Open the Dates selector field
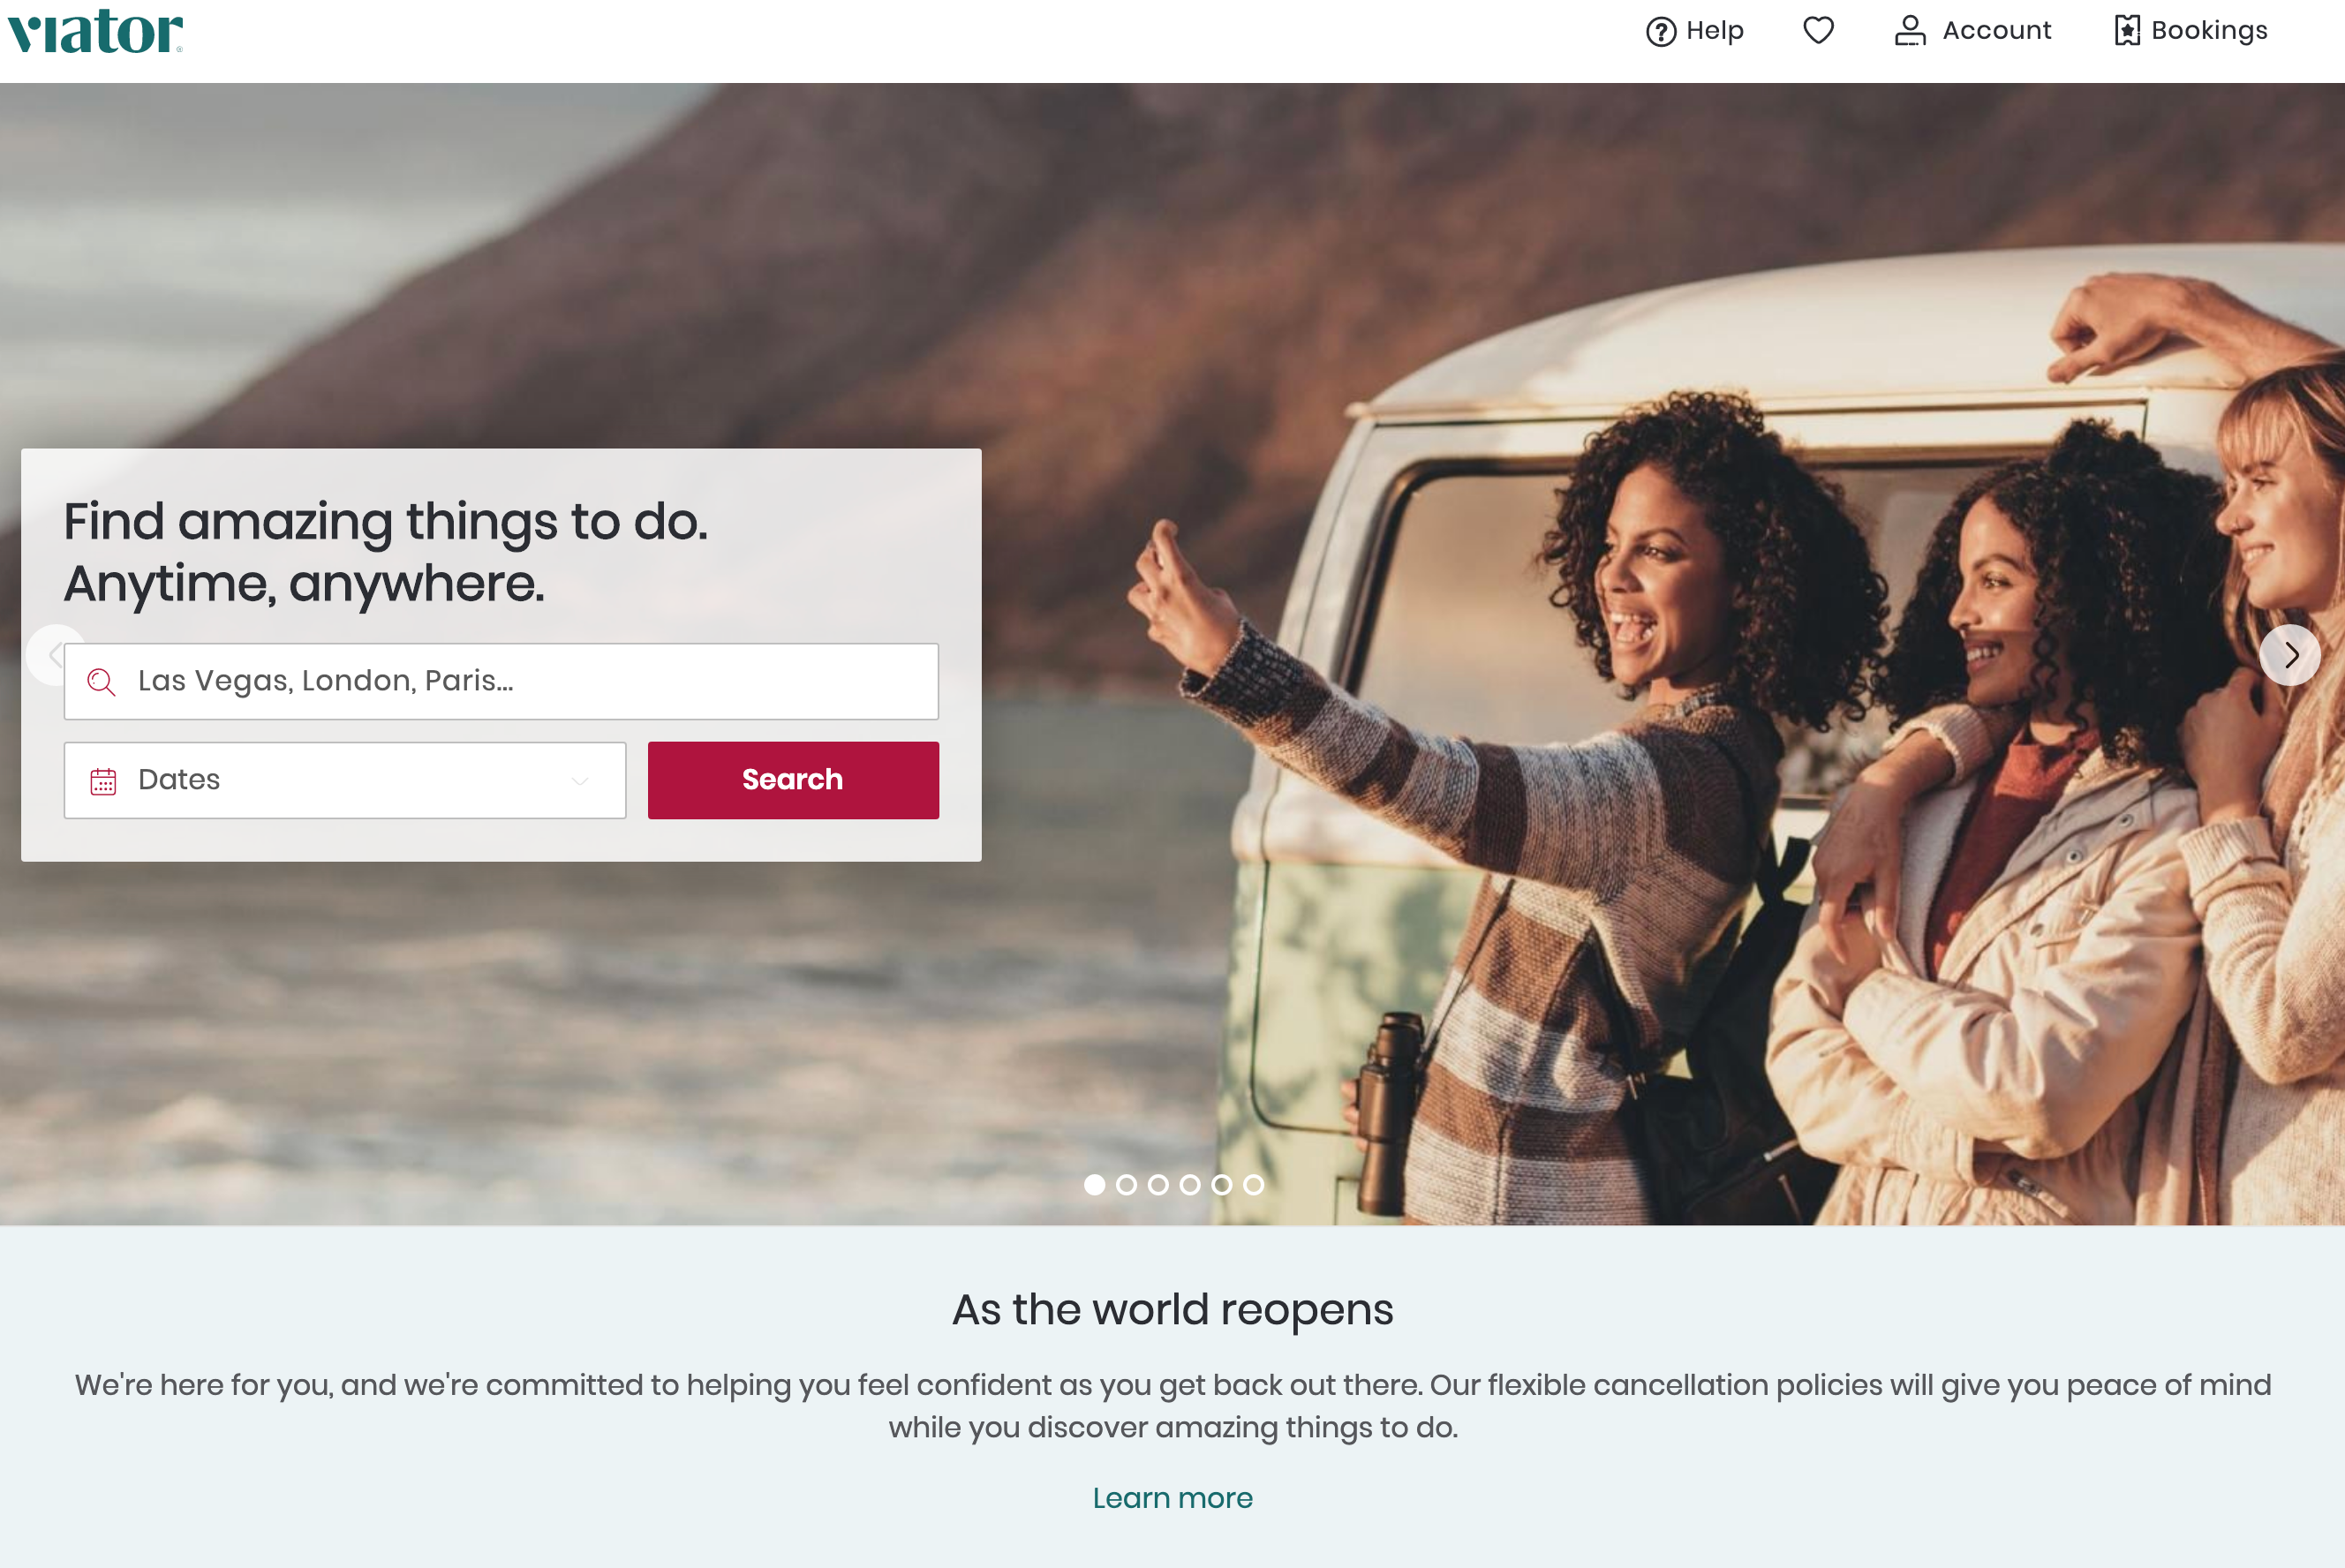Screen dimensions: 2345x1568 click(345, 780)
